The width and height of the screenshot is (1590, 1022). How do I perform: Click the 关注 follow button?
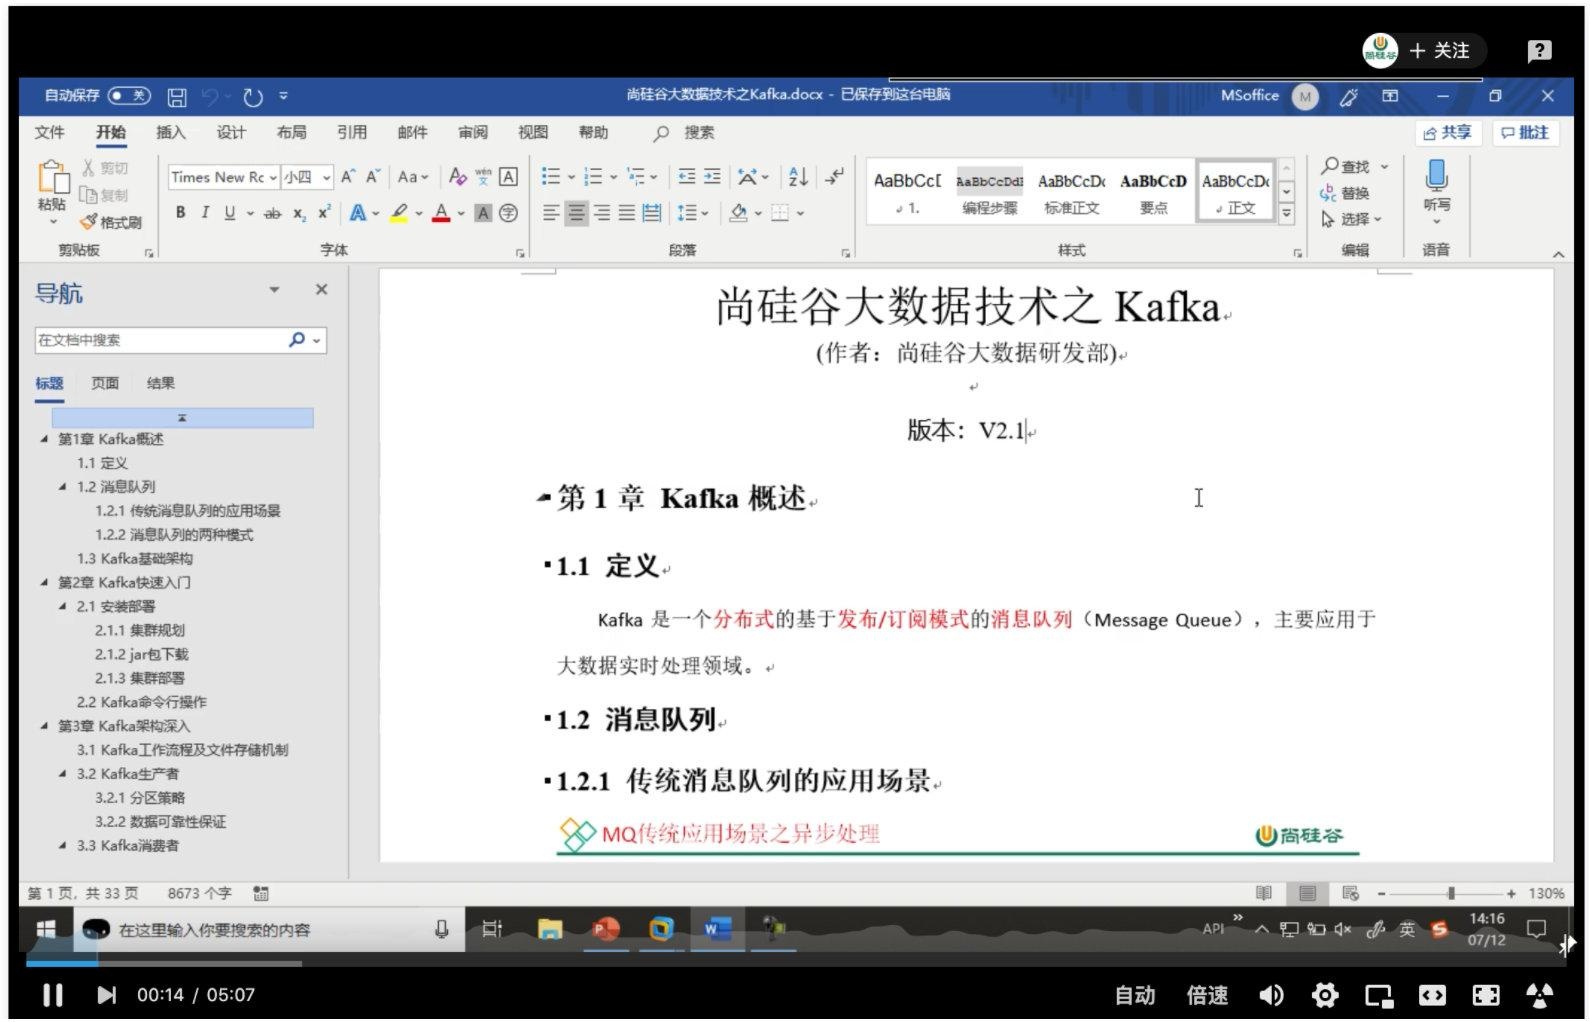(x=1440, y=50)
